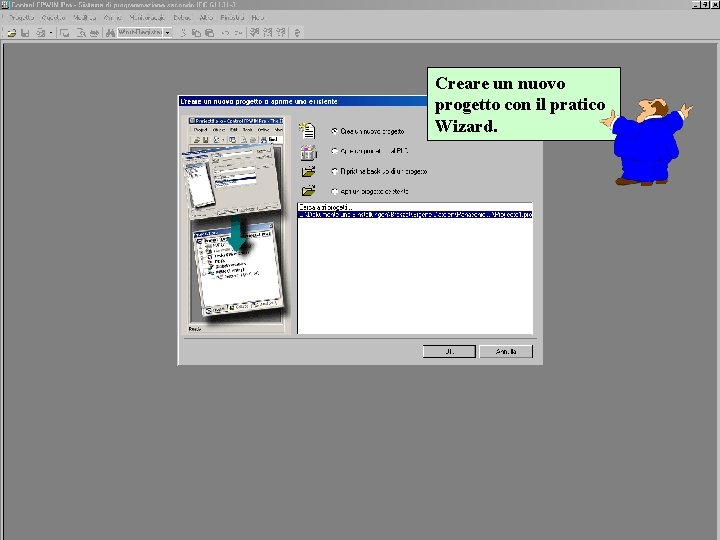
Task: Click the rightmost toolbar icon with arrows
Action: (x=298, y=33)
